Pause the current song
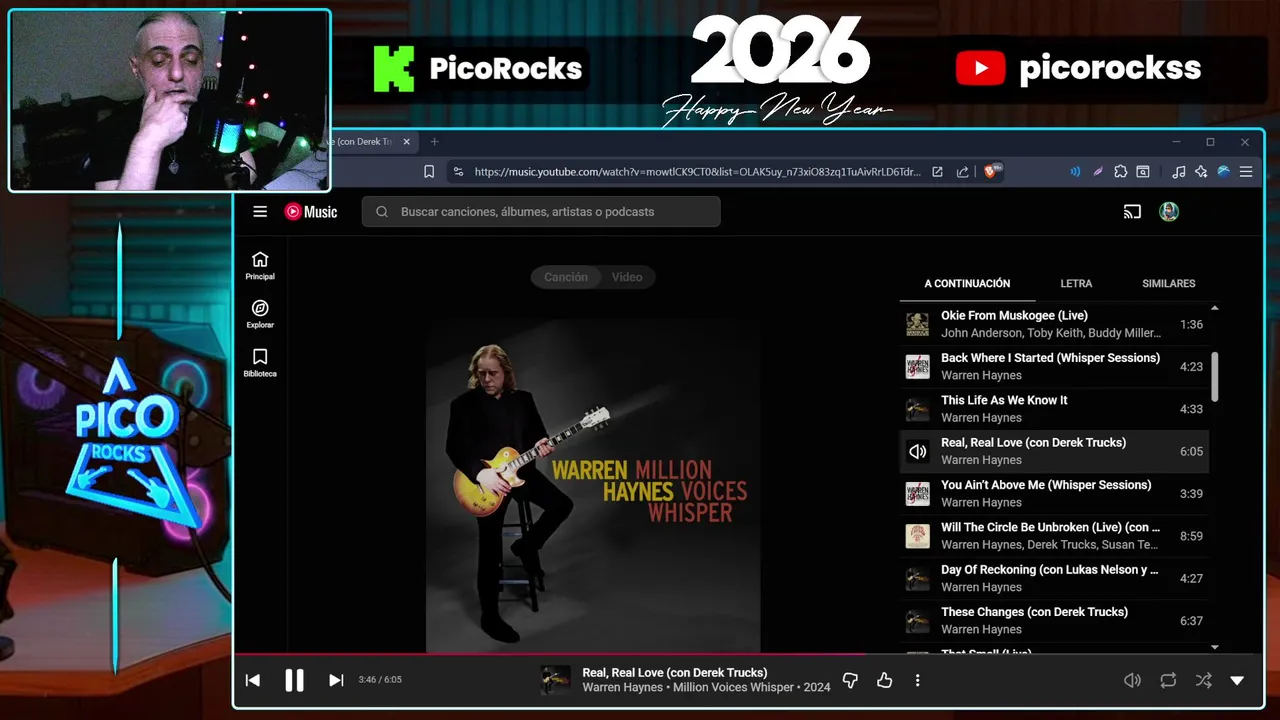Screen dimensions: 1280x720 [x=294, y=680]
